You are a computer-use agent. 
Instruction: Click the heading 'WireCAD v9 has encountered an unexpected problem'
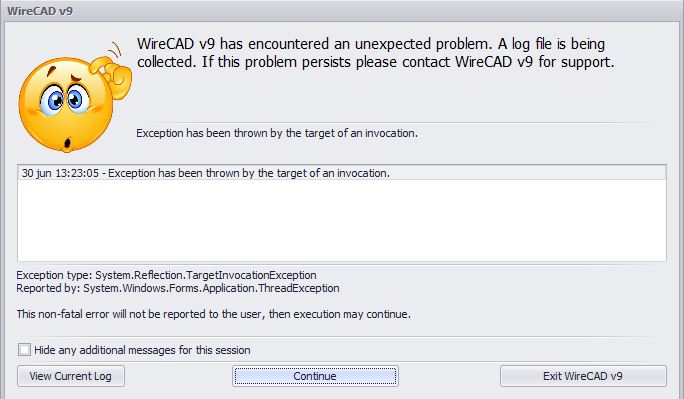pyautogui.click(x=314, y=44)
